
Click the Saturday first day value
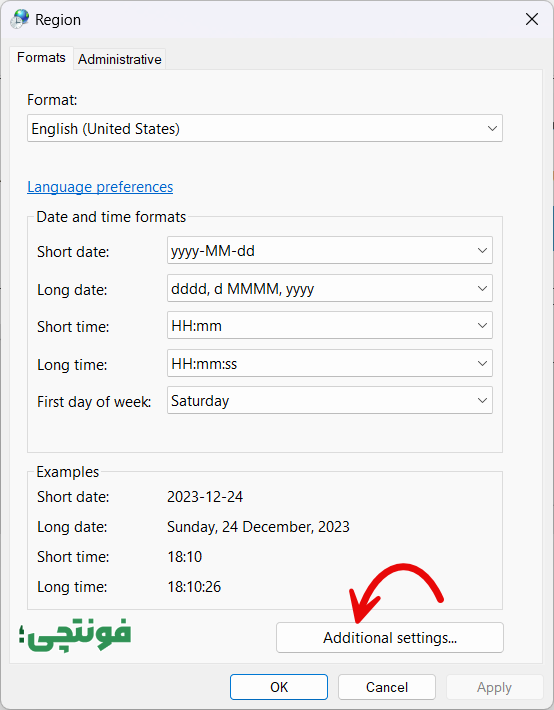click(200, 401)
